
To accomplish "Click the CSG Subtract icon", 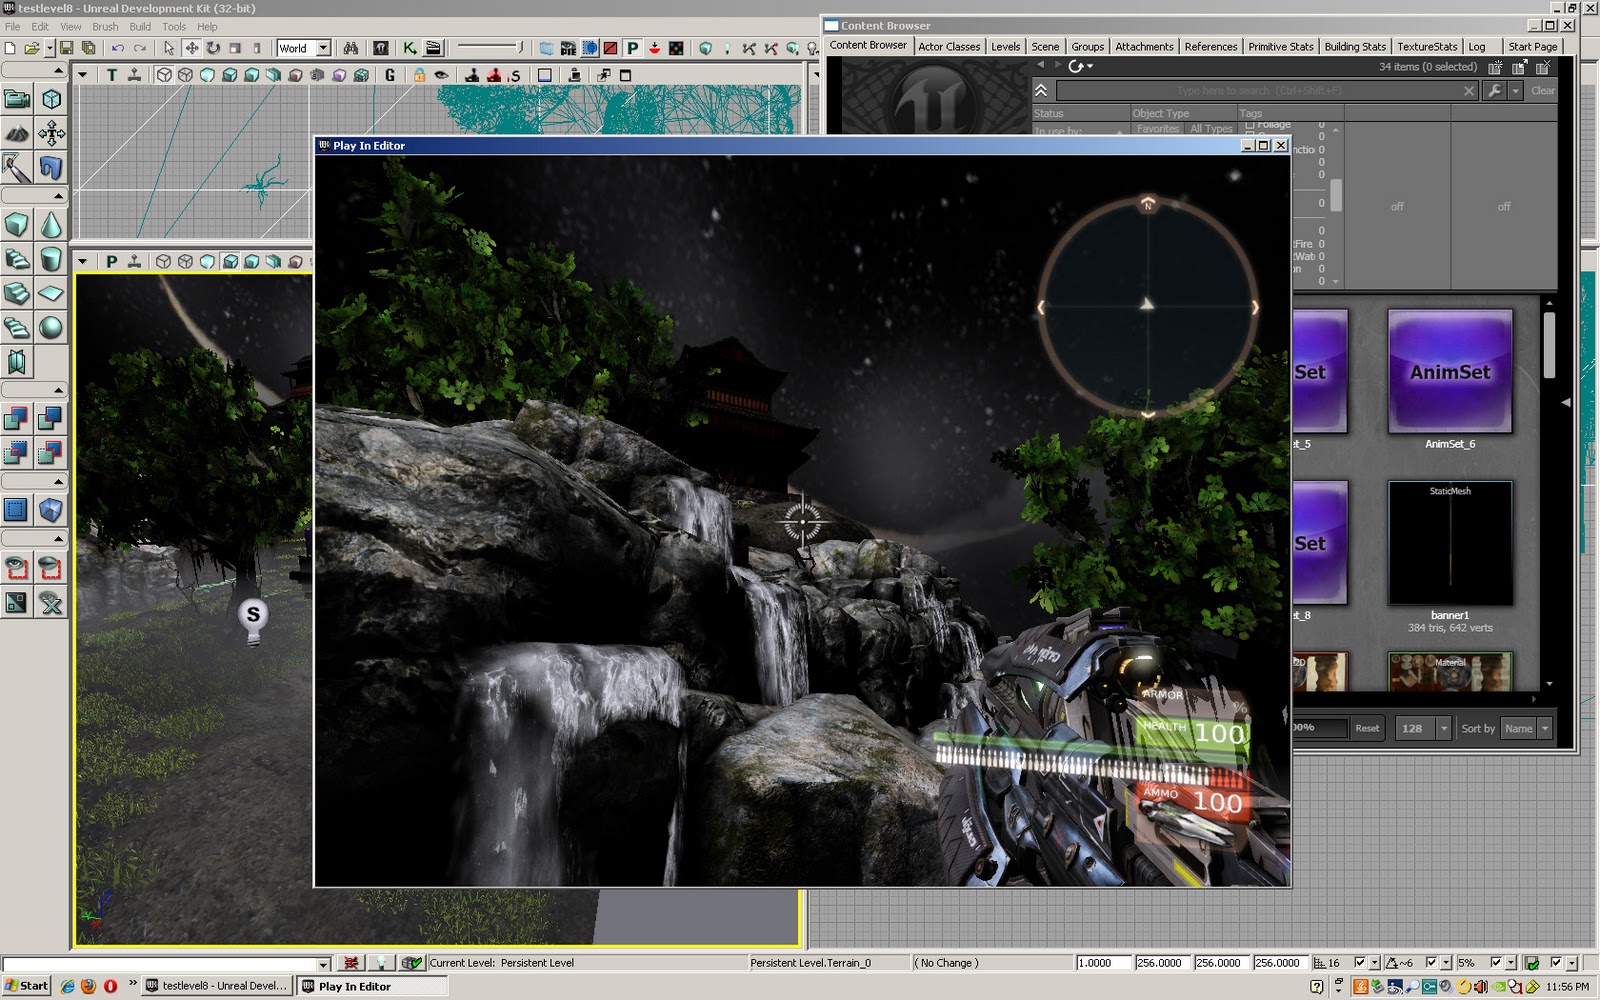I will [x=51, y=419].
